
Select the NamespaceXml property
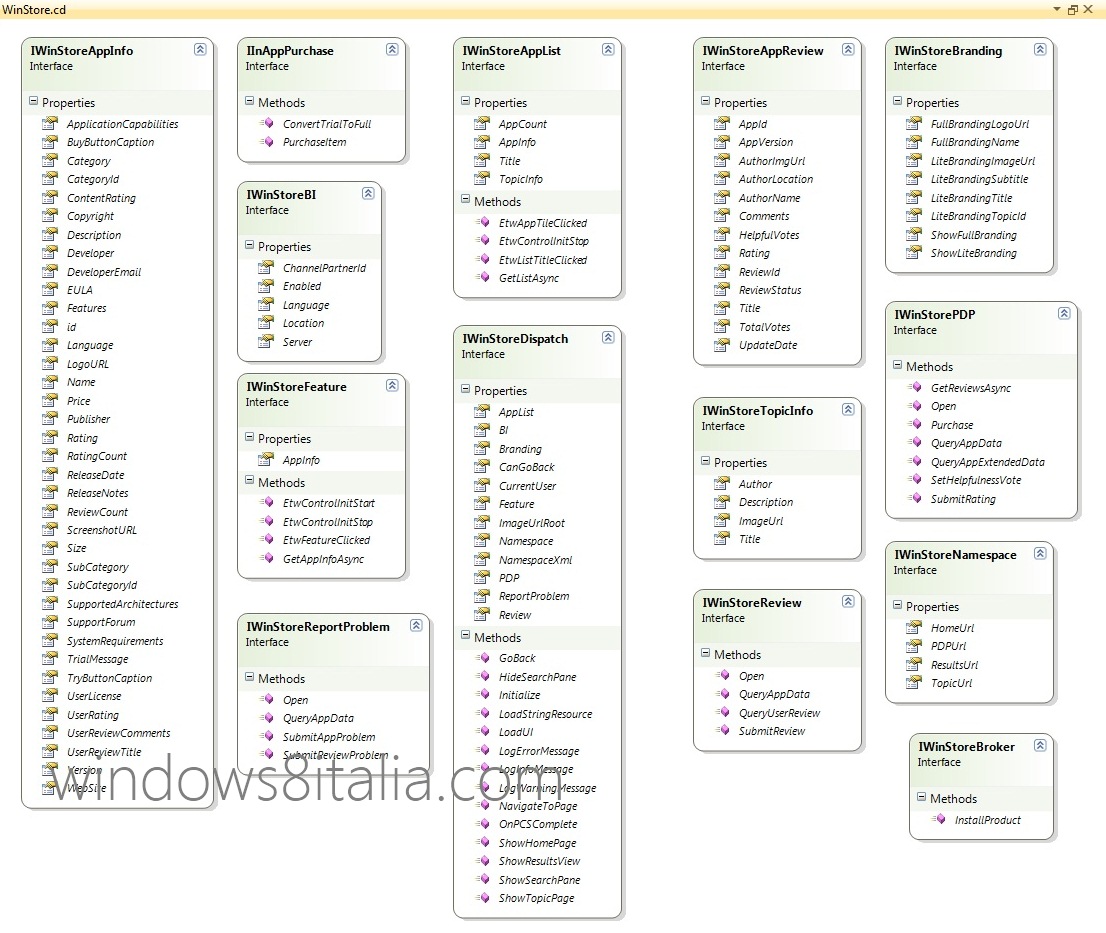click(x=535, y=559)
